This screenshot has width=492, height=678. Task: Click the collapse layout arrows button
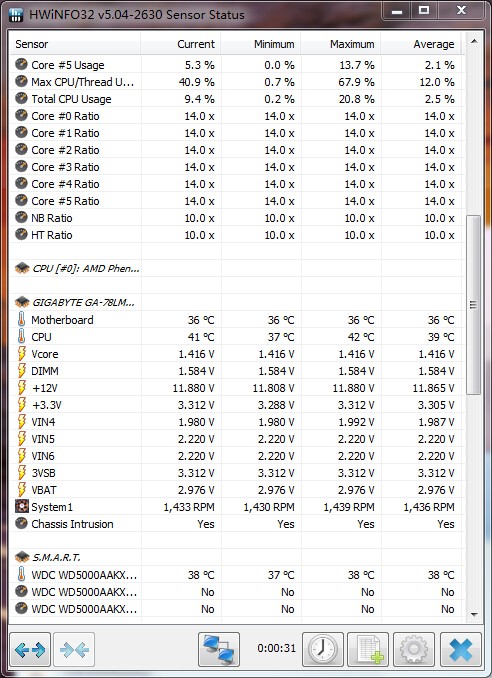(x=74, y=649)
